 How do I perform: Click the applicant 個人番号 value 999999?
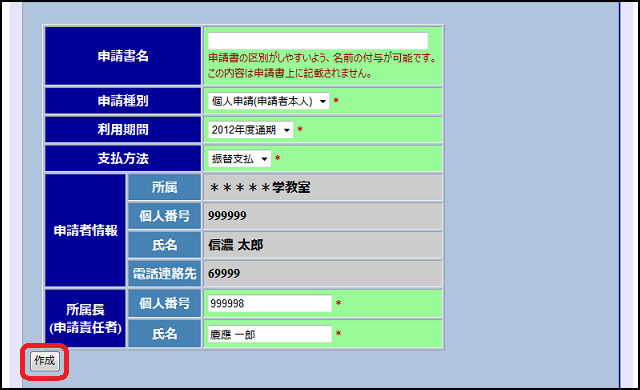coord(227,216)
